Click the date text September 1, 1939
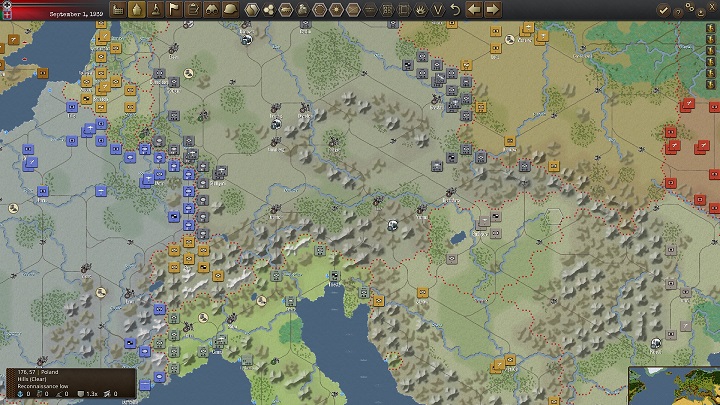Screen dimensions: 720x405 pyautogui.click(x=76, y=14)
